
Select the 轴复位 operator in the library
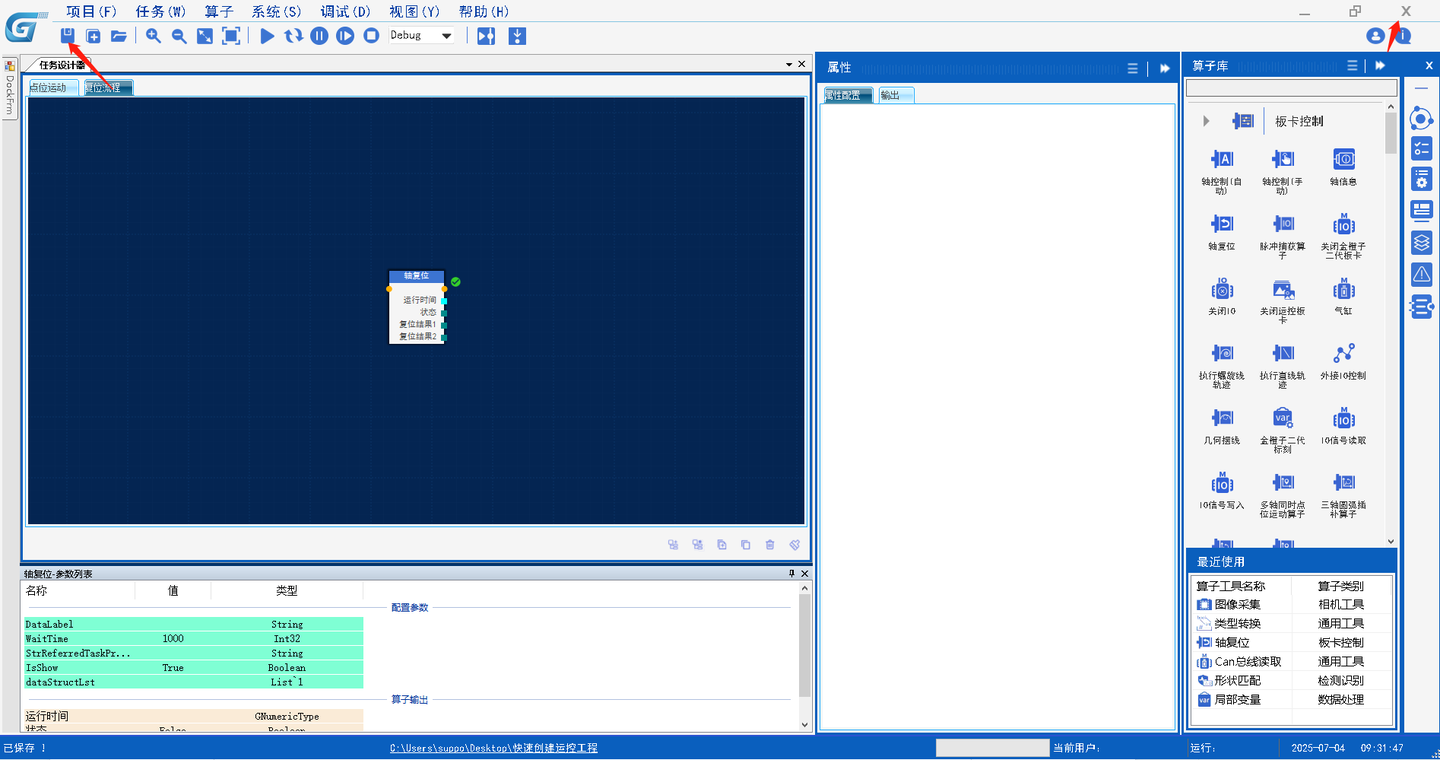(x=1222, y=229)
